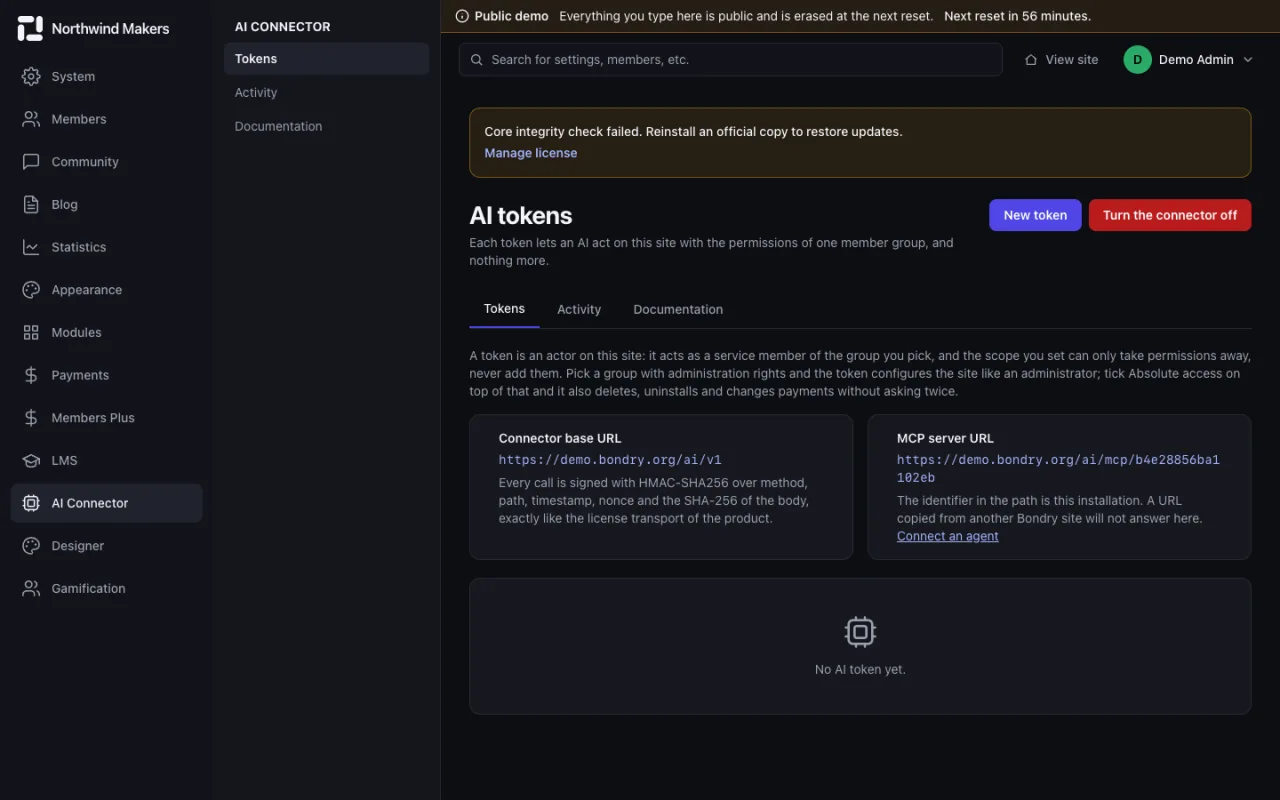
Task: Create a token with the New token button
Action: [x=1035, y=215]
